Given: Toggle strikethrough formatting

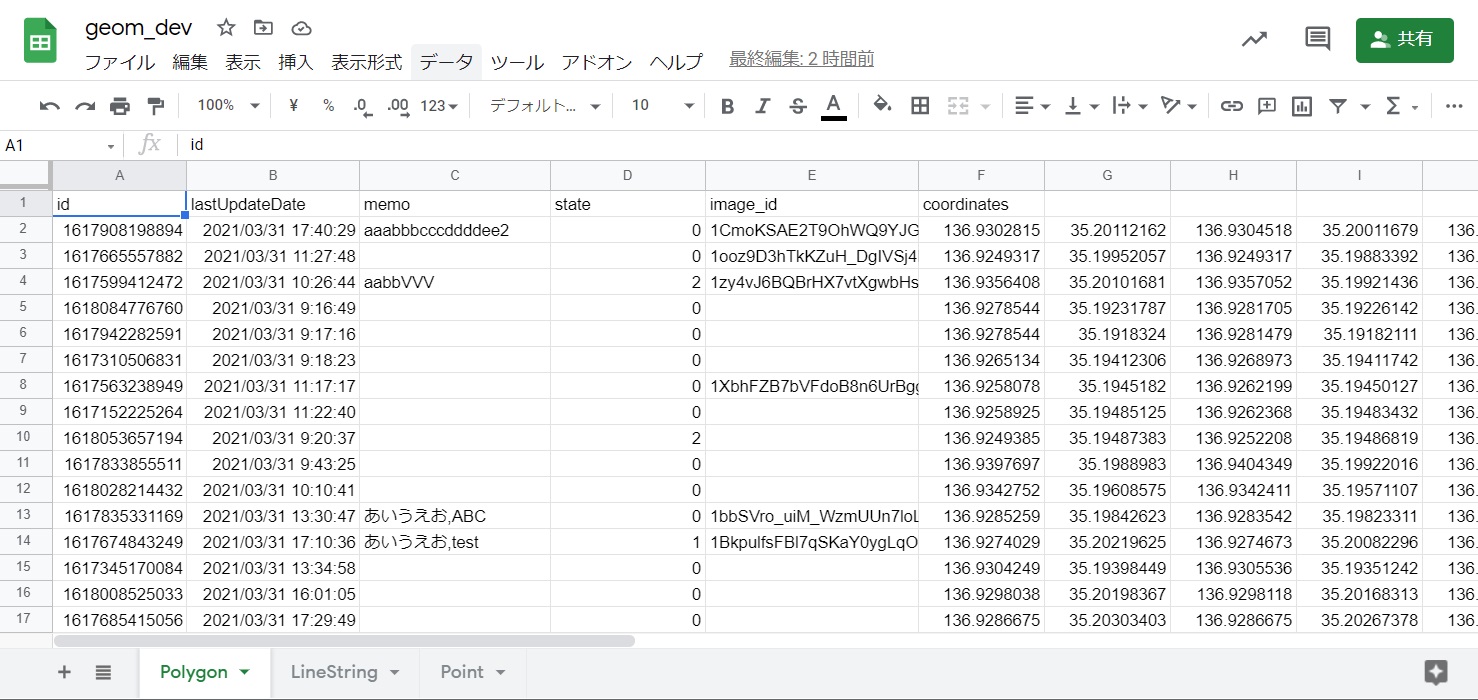Looking at the screenshot, I should tap(797, 106).
